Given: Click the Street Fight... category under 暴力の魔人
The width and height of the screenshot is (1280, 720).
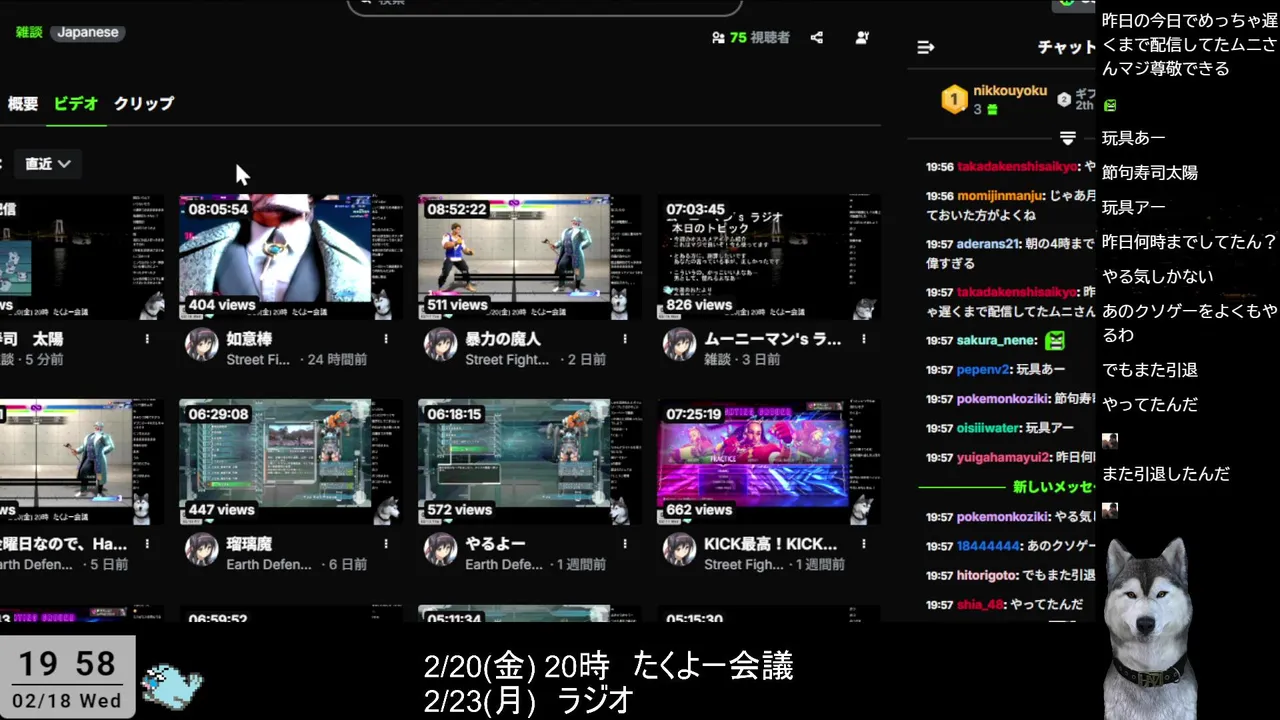Looking at the screenshot, I should click(507, 360).
